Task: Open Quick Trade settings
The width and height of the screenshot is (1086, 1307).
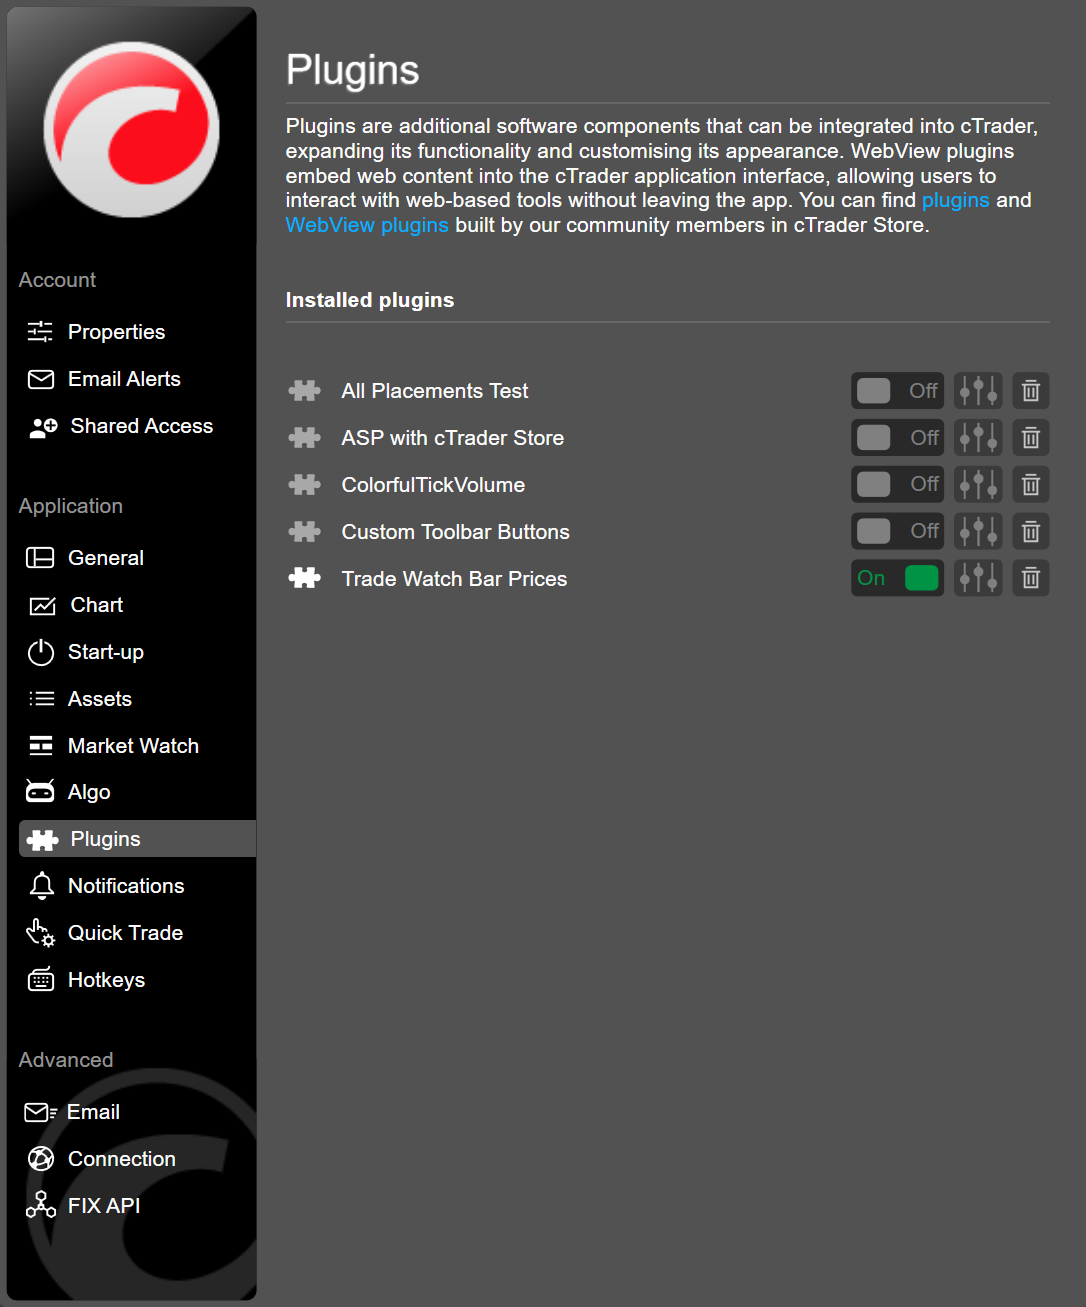Action: (x=124, y=932)
